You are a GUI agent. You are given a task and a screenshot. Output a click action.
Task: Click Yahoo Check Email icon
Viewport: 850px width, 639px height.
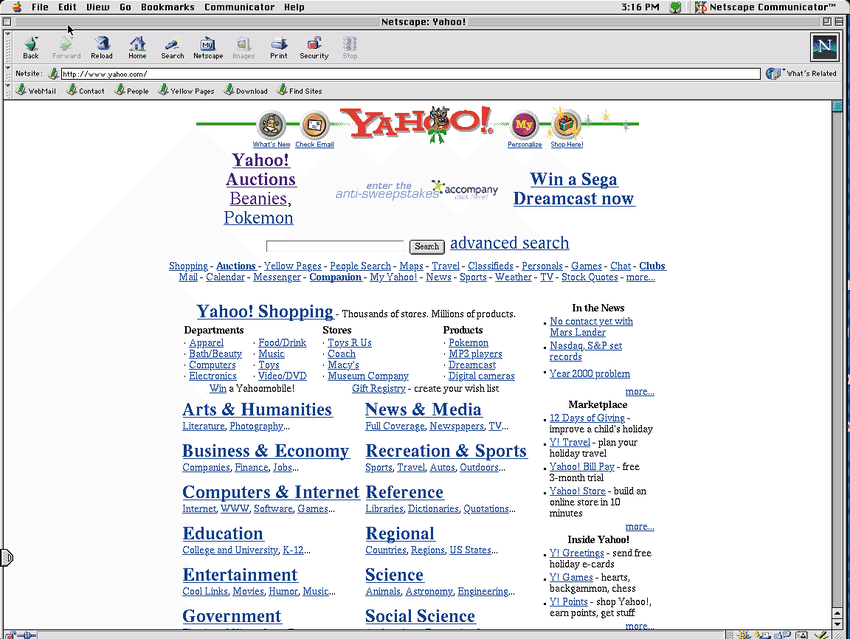(x=314, y=126)
